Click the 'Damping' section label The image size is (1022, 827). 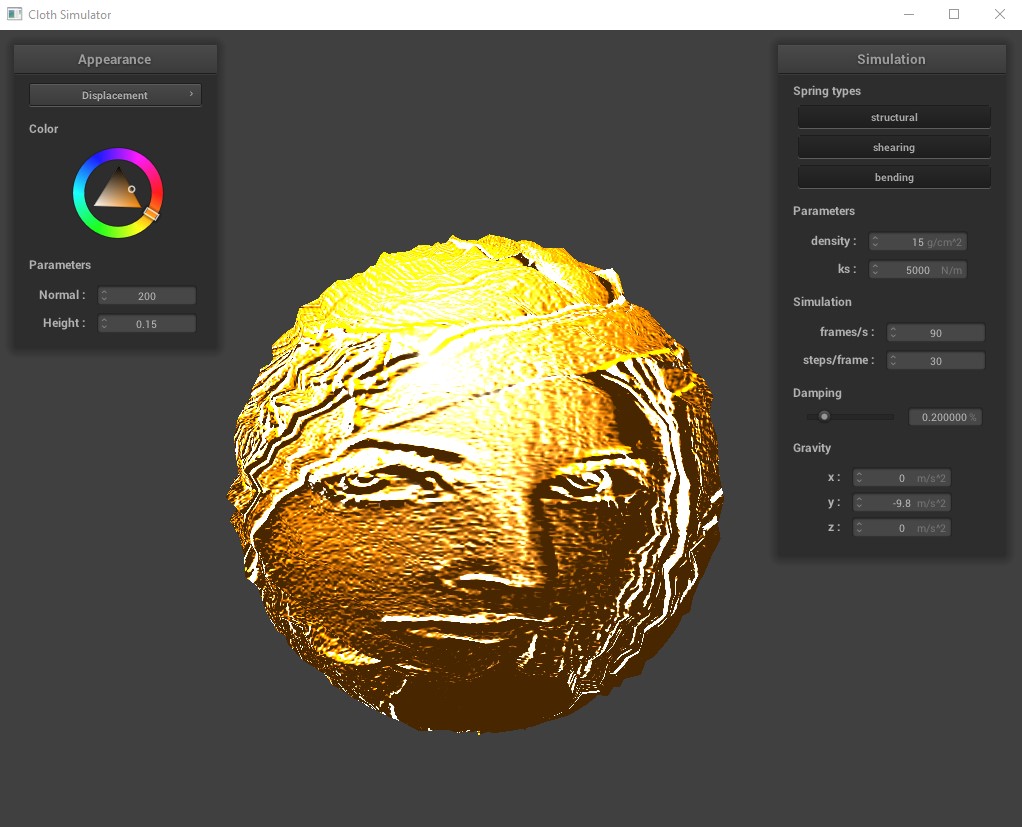click(x=817, y=393)
